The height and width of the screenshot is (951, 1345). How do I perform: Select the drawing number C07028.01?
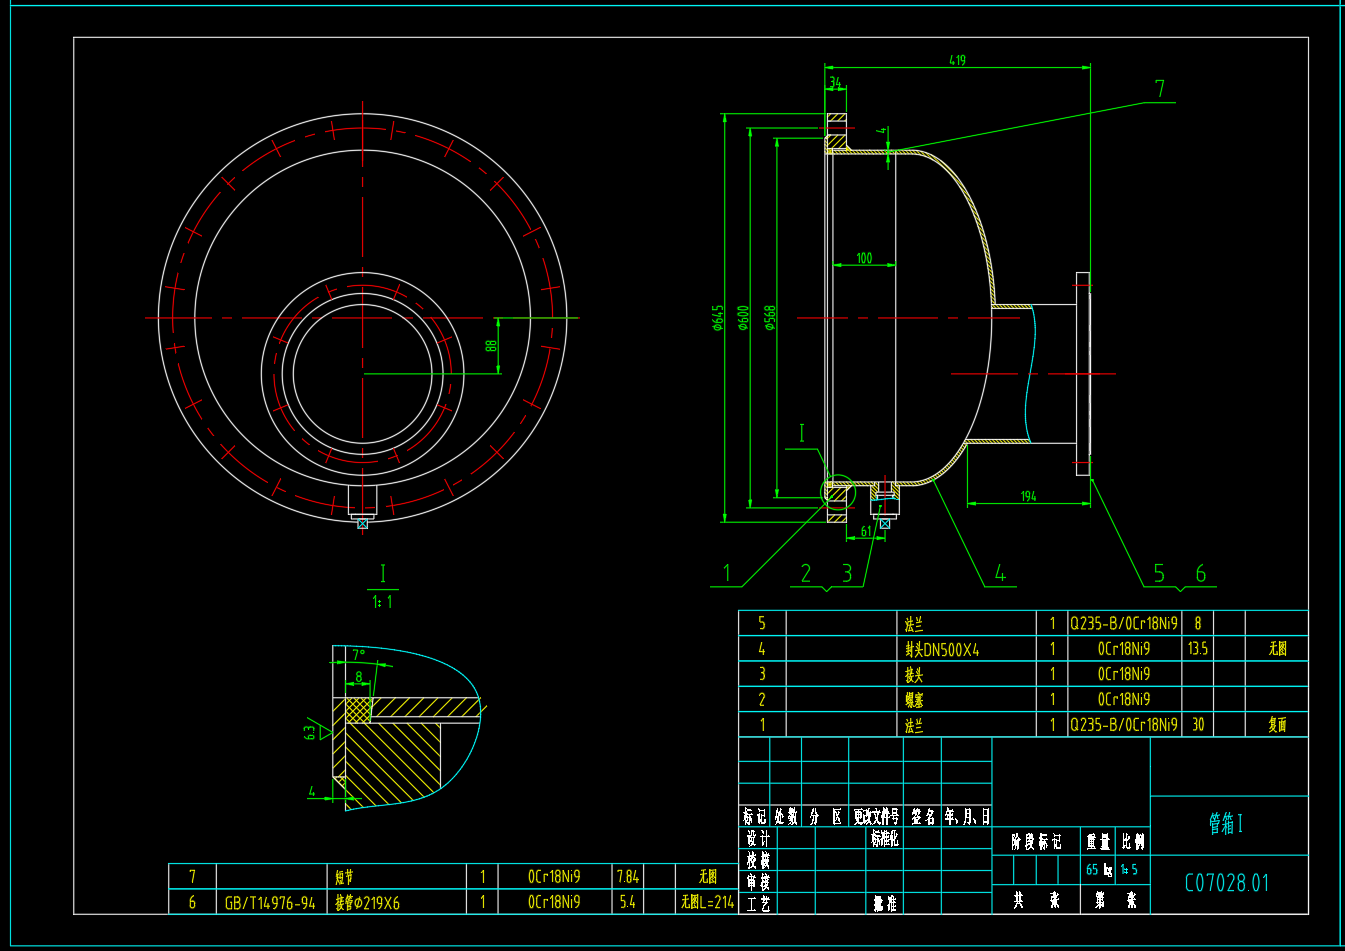(x=1227, y=884)
